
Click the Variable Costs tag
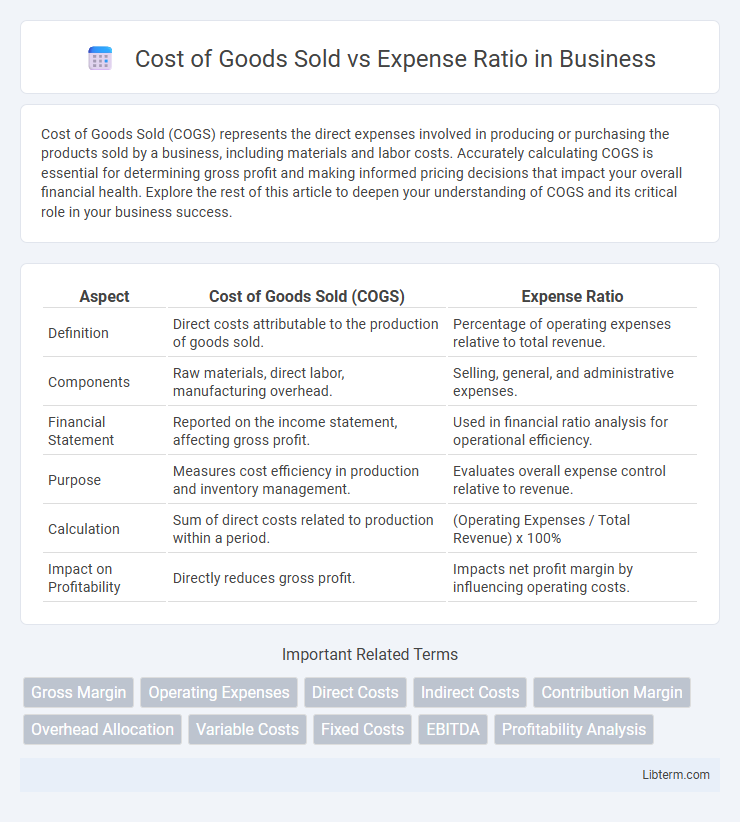247,729
